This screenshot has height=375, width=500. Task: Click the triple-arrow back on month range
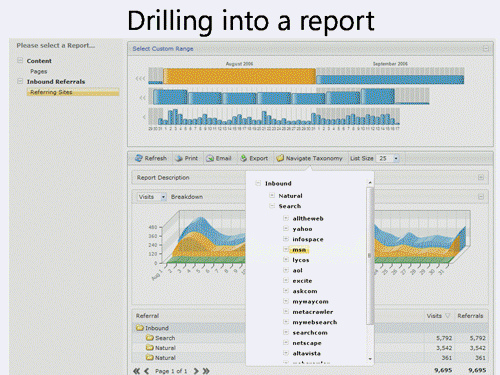coord(140,79)
